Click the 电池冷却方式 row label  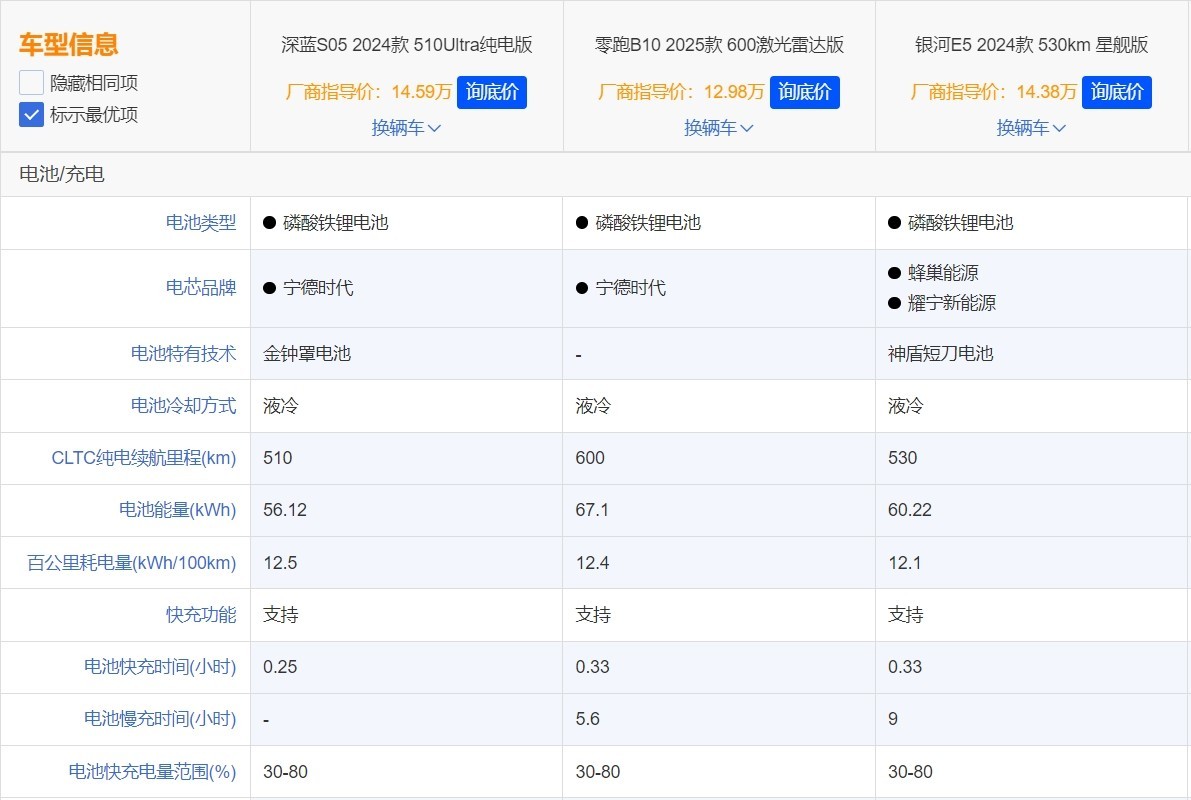tap(183, 406)
